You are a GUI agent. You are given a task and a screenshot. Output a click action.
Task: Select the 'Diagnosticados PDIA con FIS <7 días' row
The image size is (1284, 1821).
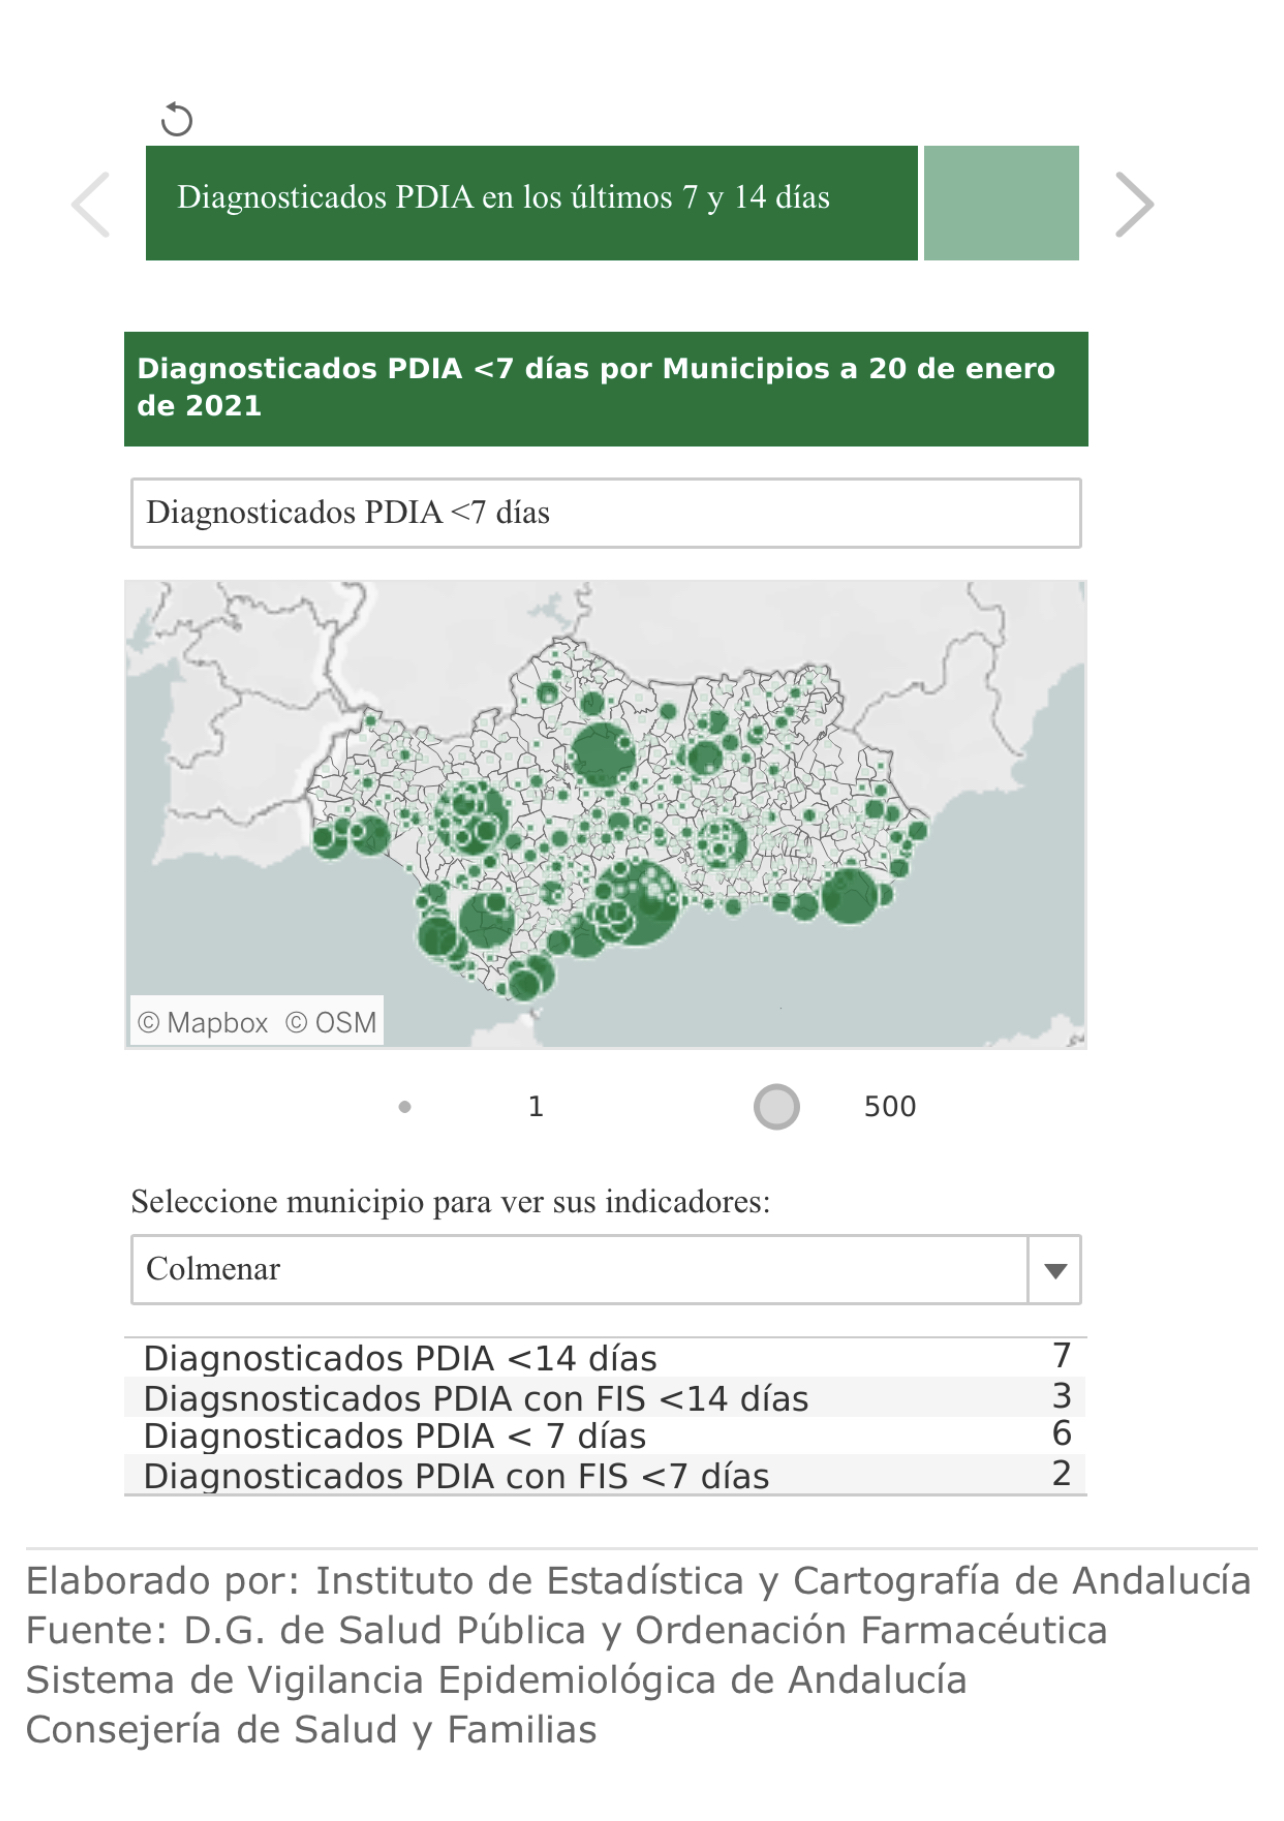pos(606,1474)
